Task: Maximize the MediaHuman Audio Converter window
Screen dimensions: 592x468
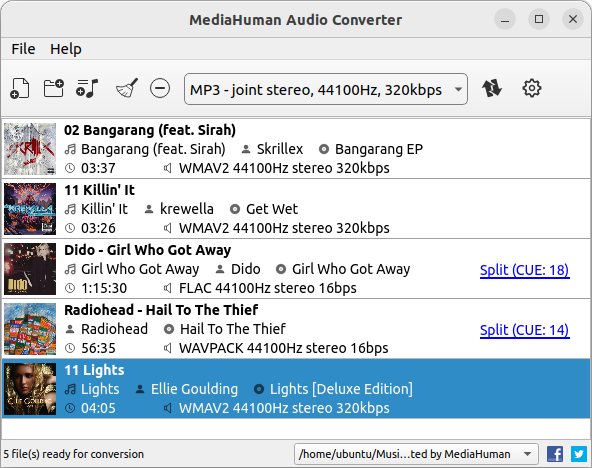Action: [x=539, y=19]
